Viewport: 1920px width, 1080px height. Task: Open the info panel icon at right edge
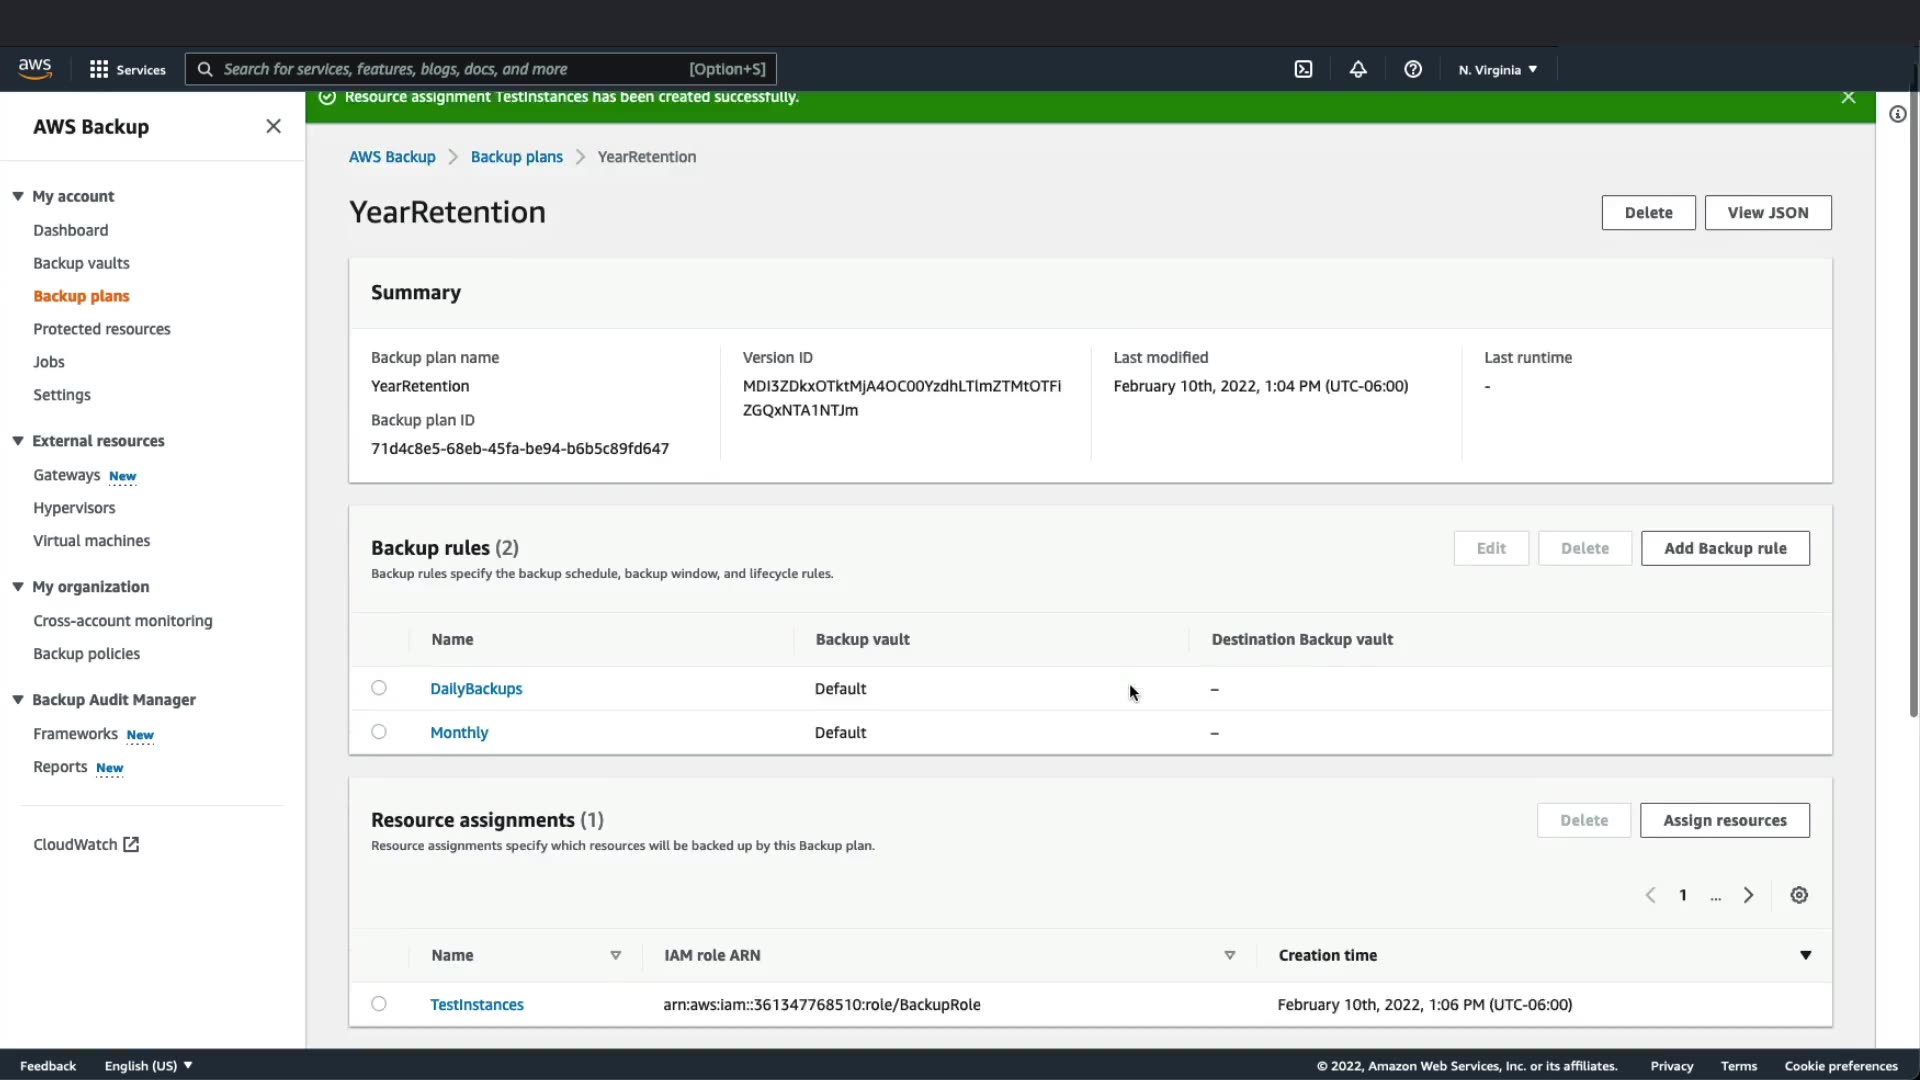[x=1897, y=114]
